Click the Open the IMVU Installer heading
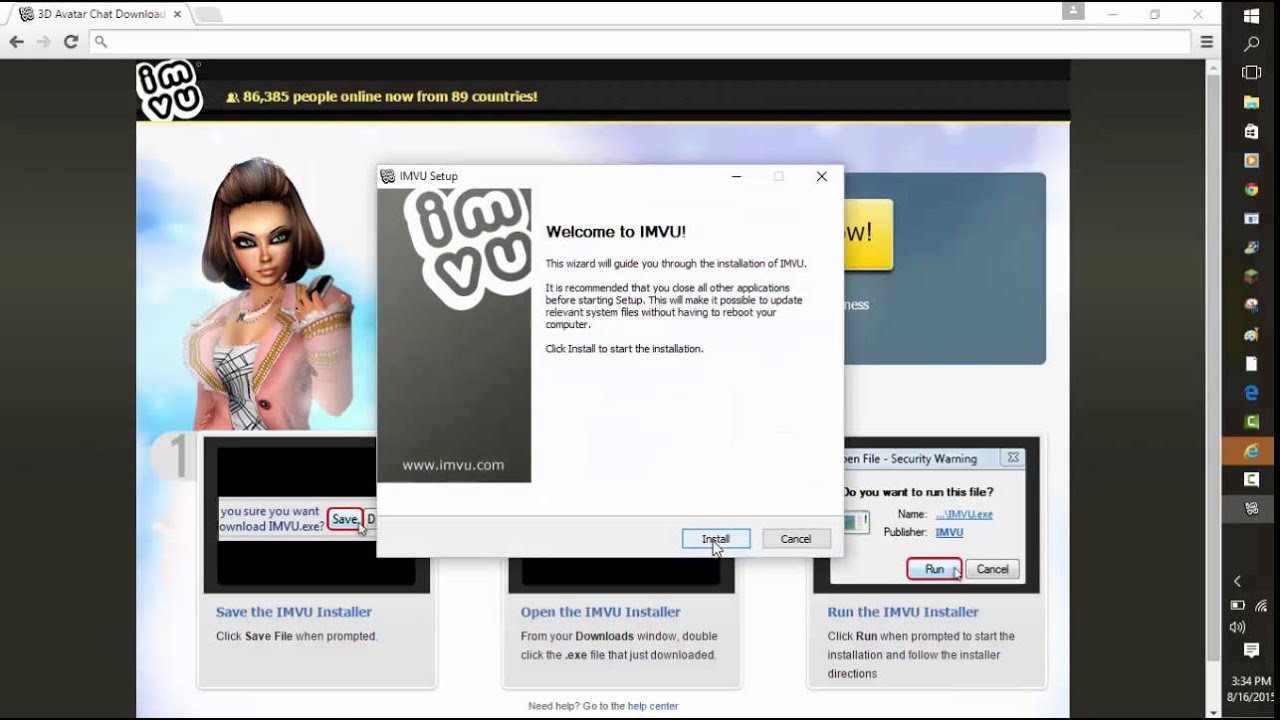The image size is (1280, 720). [600, 612]
